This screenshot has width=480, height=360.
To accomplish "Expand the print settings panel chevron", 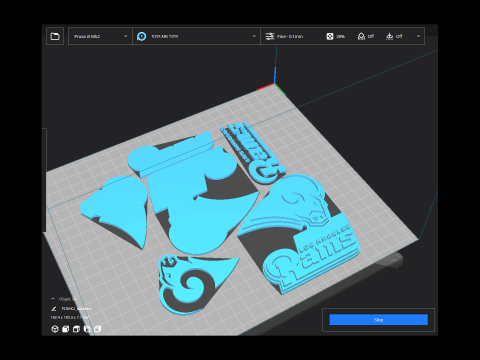I will (418, 36).
